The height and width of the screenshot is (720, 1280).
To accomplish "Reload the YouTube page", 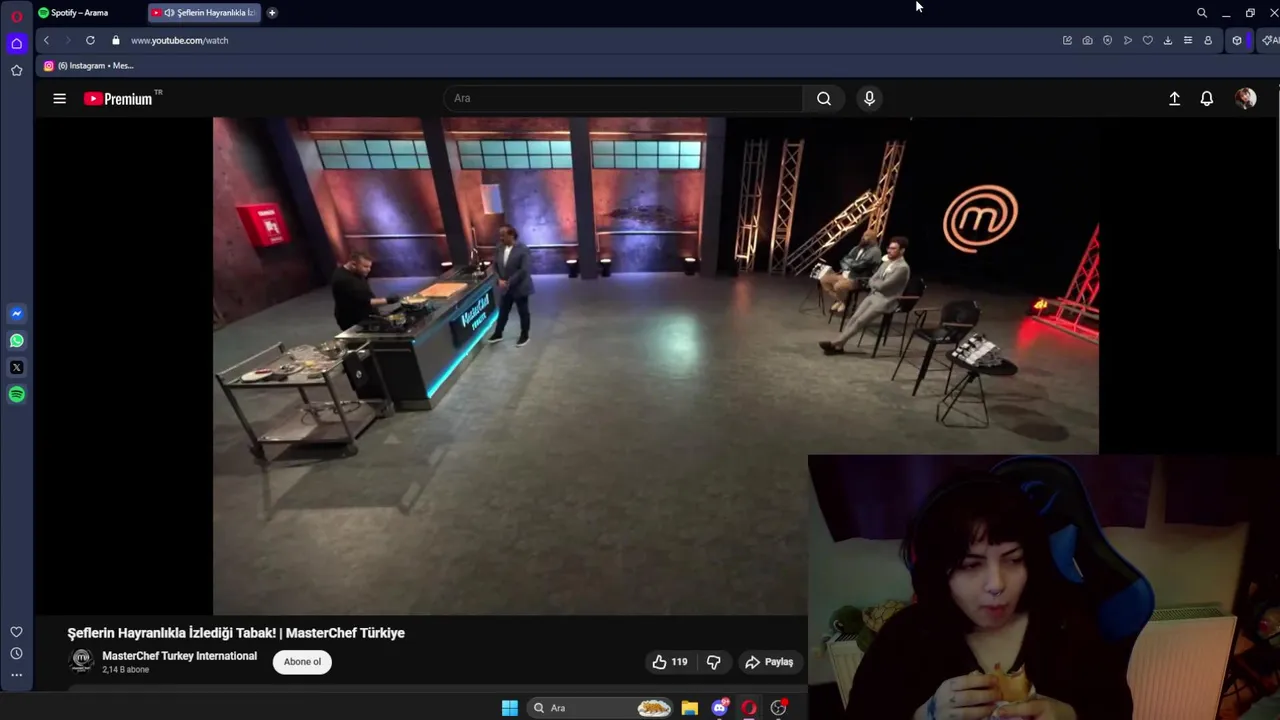I will tap(90, 40).
